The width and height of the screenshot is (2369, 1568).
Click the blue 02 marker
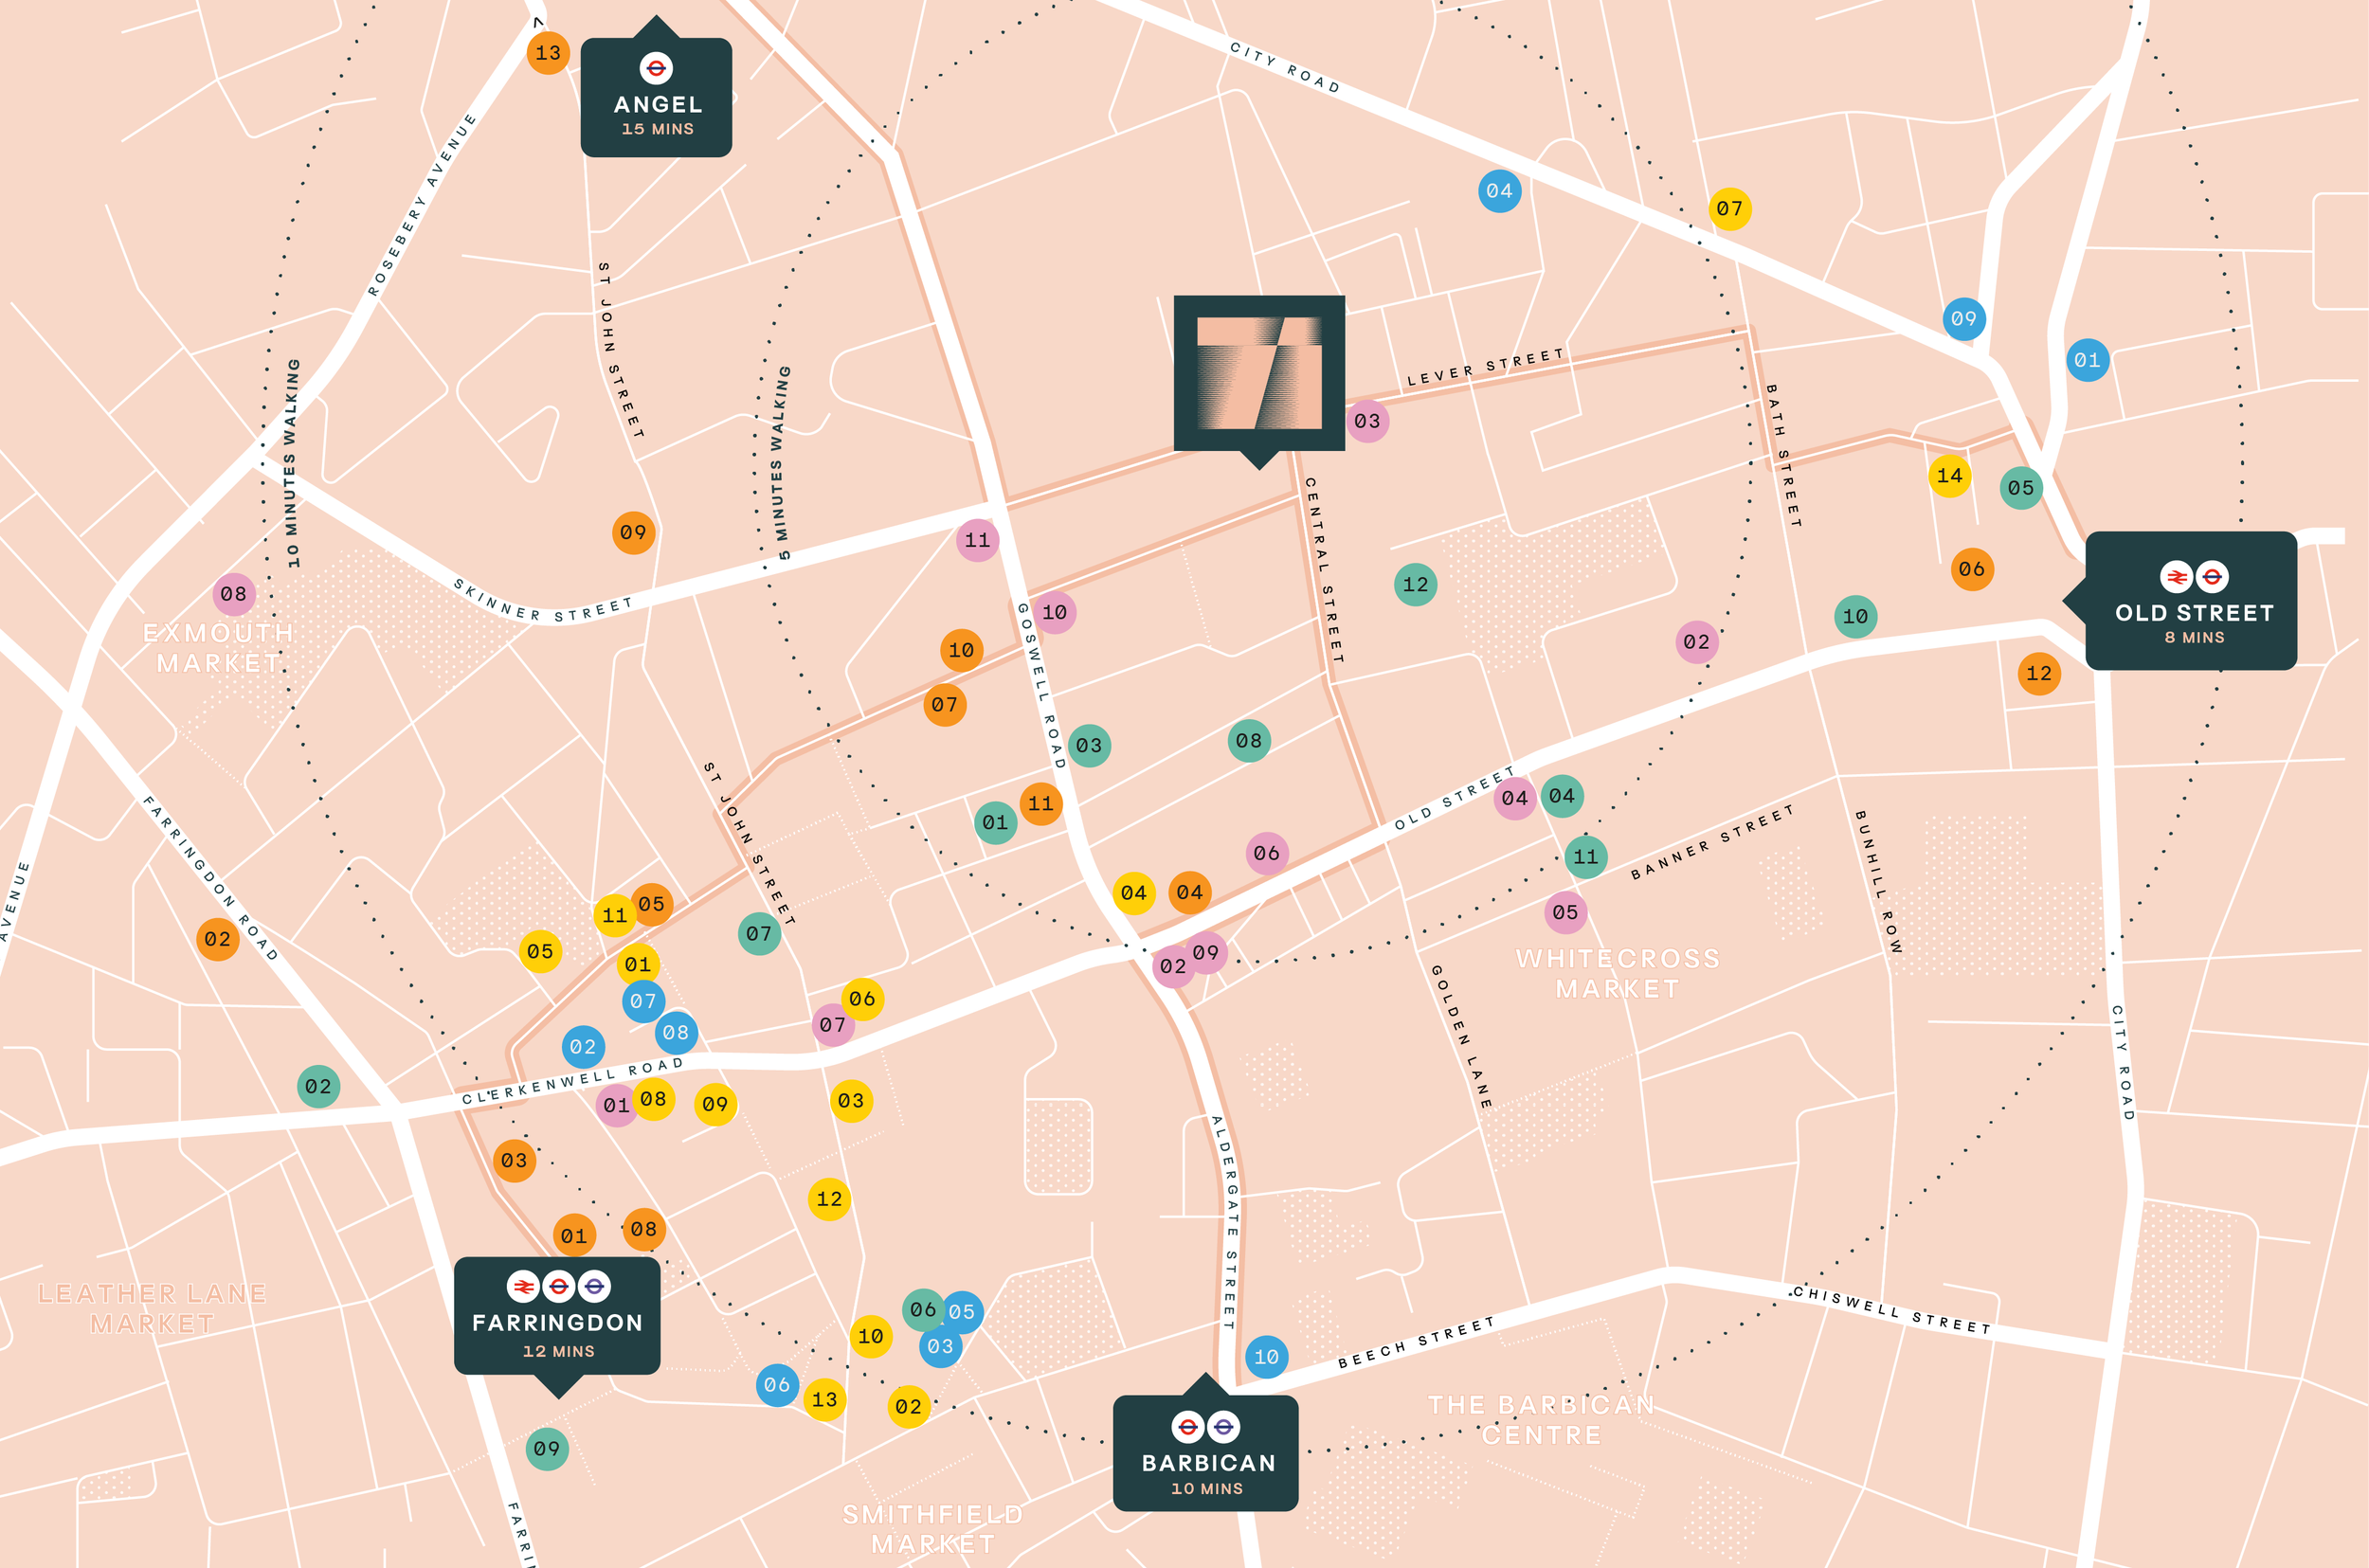583,1047
